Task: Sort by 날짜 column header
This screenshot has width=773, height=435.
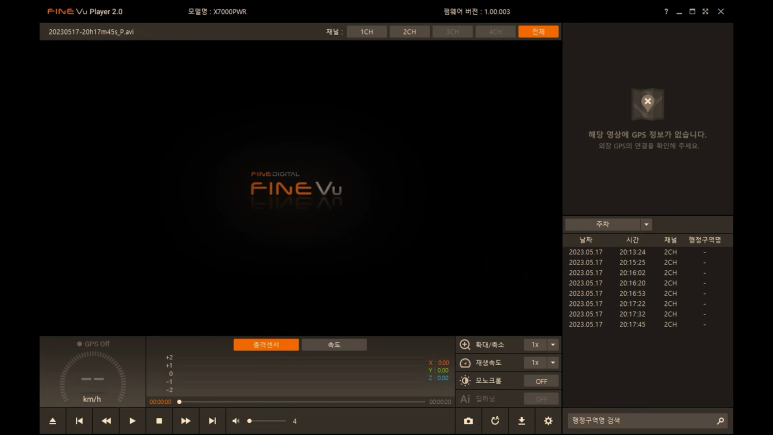Action: 586,240
